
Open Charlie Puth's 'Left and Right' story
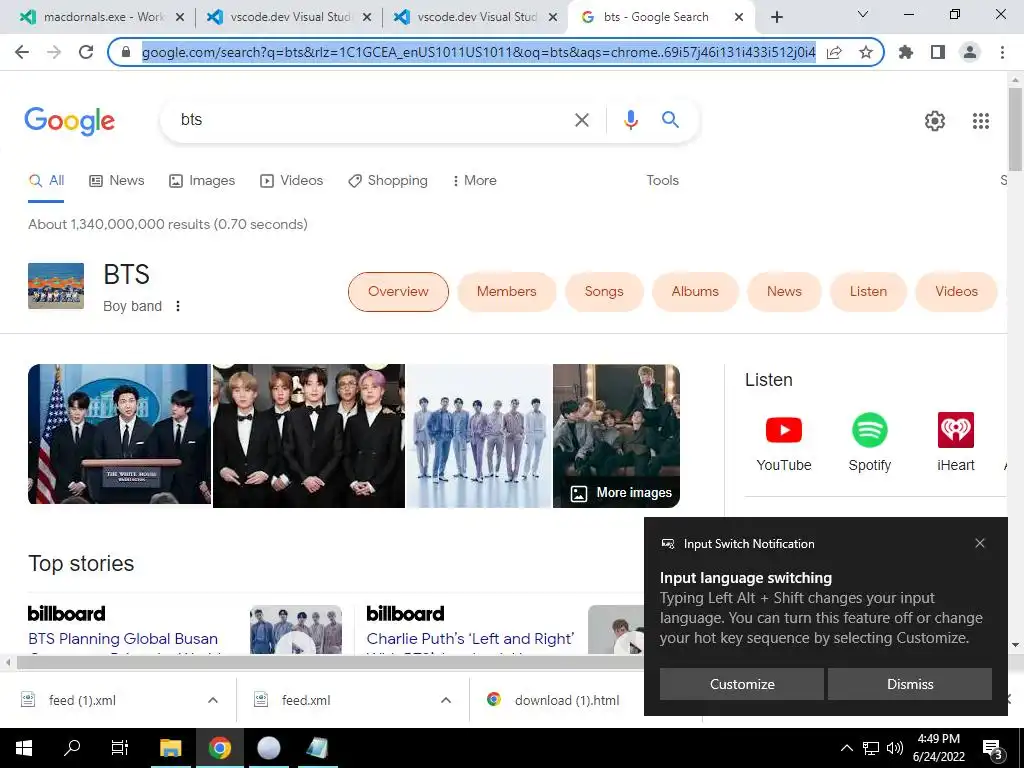(470, 639)
